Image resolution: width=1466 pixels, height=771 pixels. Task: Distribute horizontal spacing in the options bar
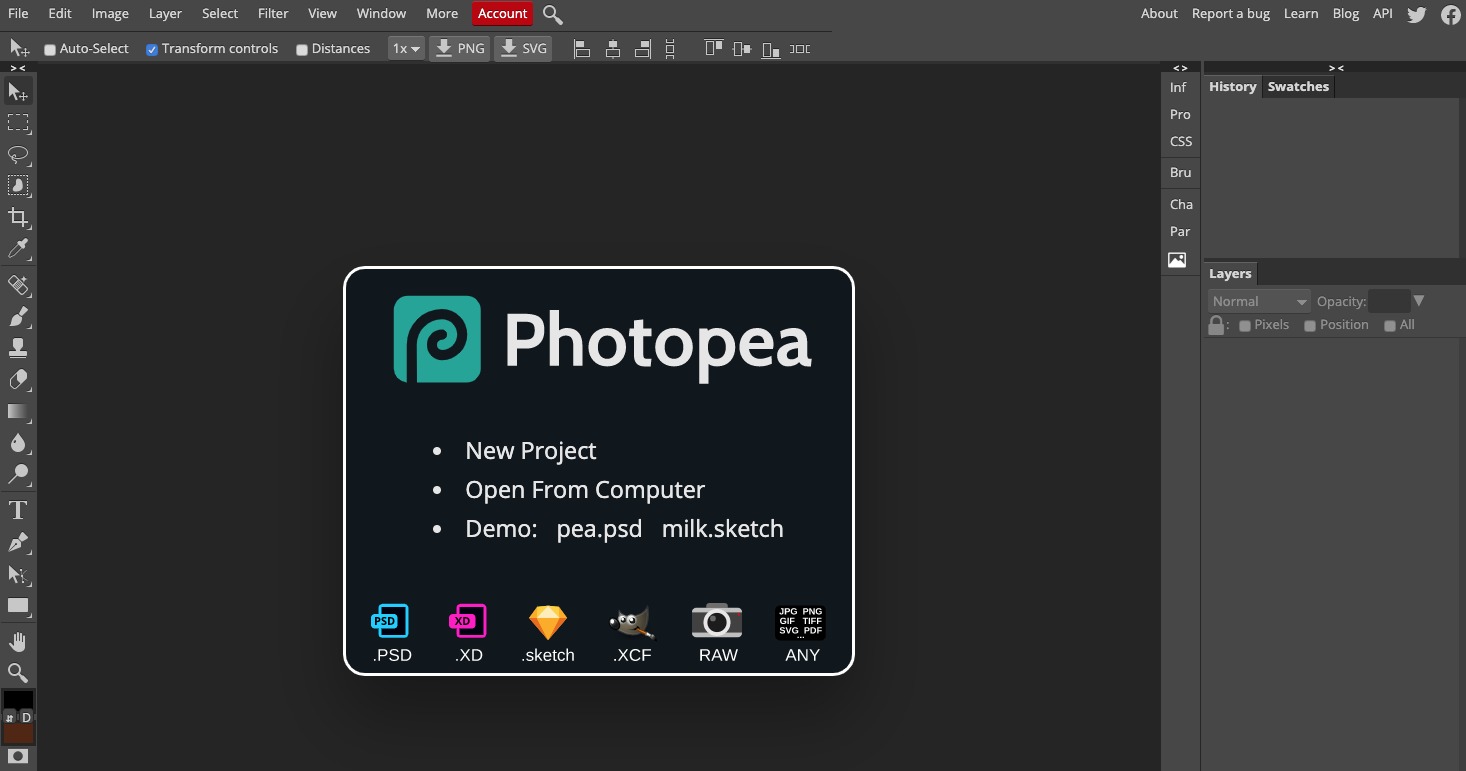coord(800,48)
